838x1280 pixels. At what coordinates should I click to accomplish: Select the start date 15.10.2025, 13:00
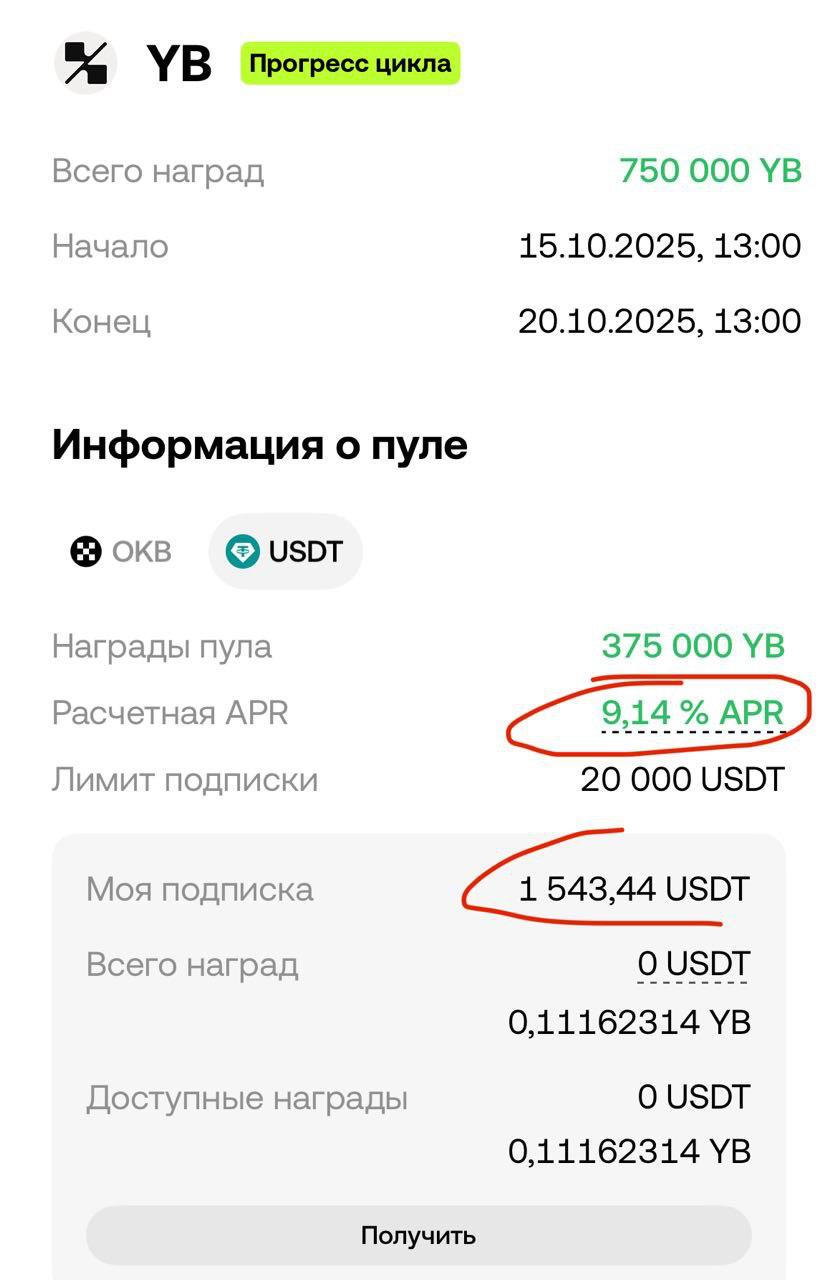coord(659,246)
